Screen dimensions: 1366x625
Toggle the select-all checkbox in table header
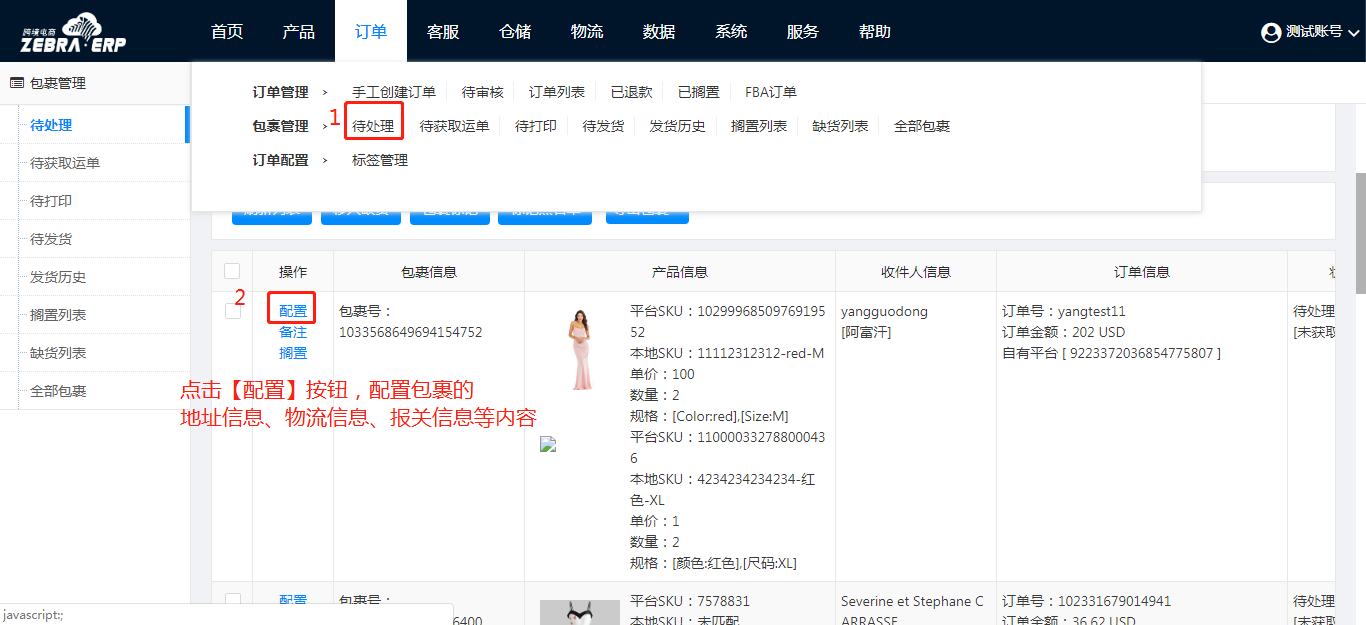[232, 271]
